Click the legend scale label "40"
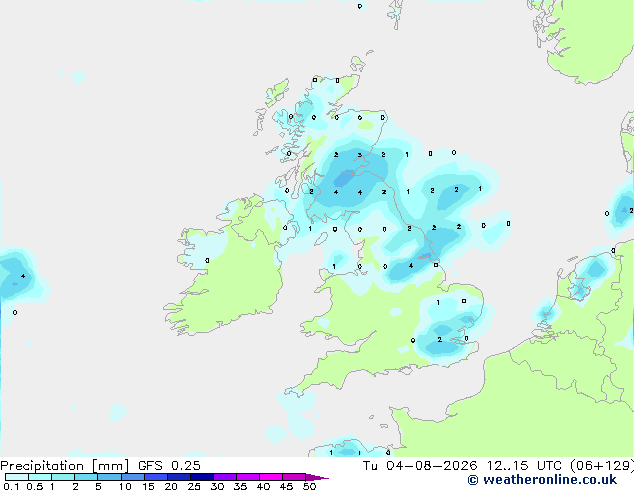The height and width of the screenshot is (490, 634). coord(263,486)
